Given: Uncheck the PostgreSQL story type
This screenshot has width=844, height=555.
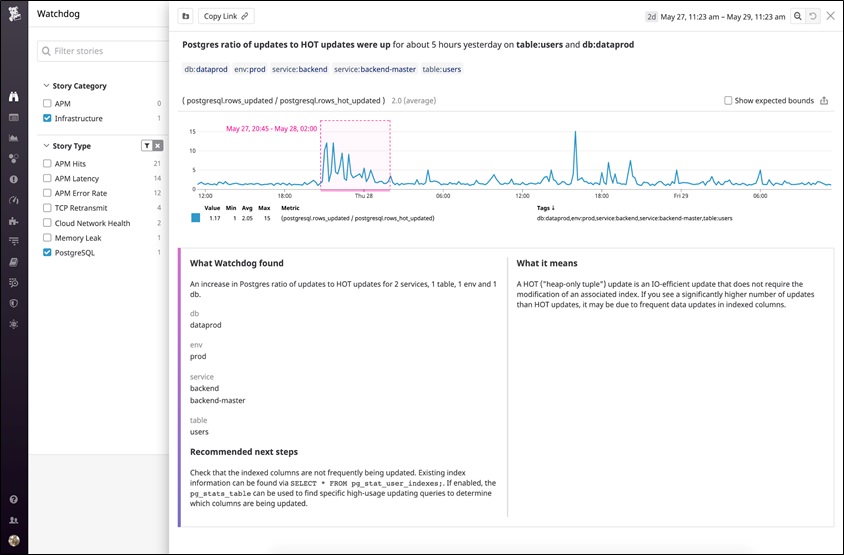Looking at the screenshot, I should point(47,252).
